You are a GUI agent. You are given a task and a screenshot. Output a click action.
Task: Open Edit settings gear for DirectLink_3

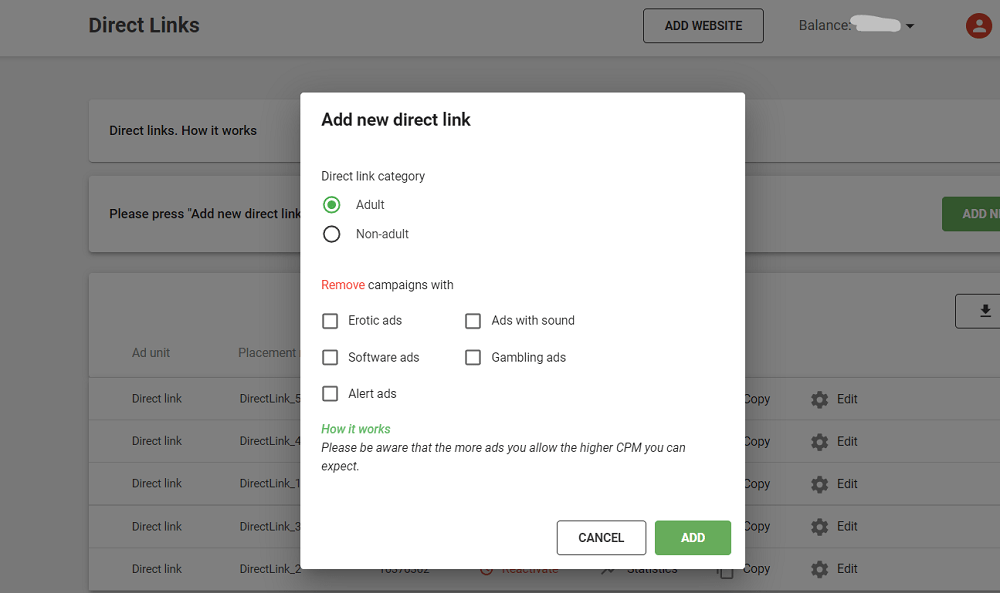point(819,526)
